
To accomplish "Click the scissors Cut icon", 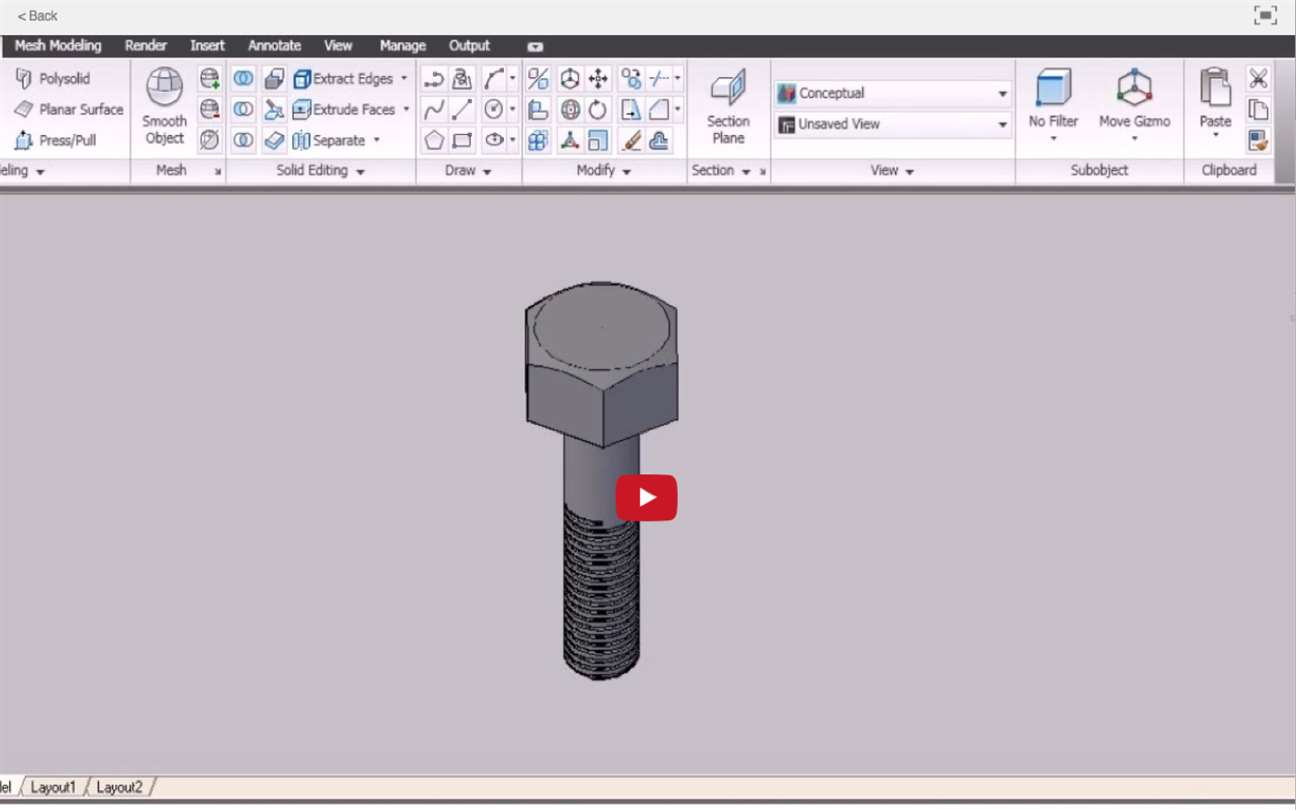I will 1258,79.
